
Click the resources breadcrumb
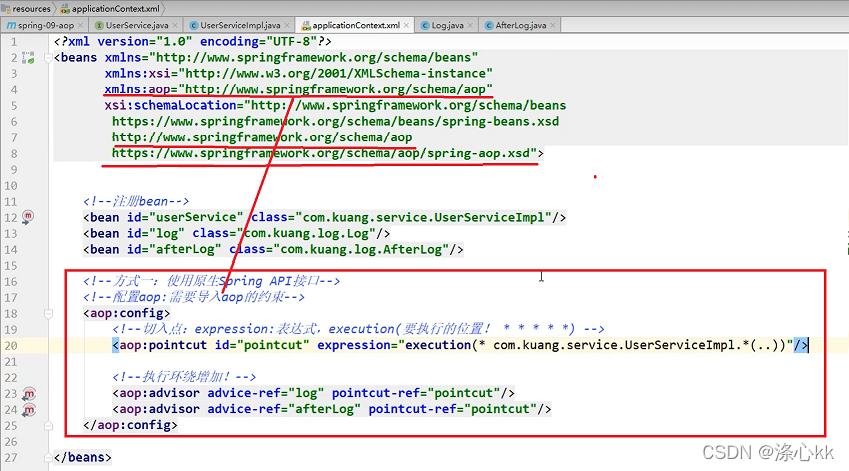[x=31, y=9]
